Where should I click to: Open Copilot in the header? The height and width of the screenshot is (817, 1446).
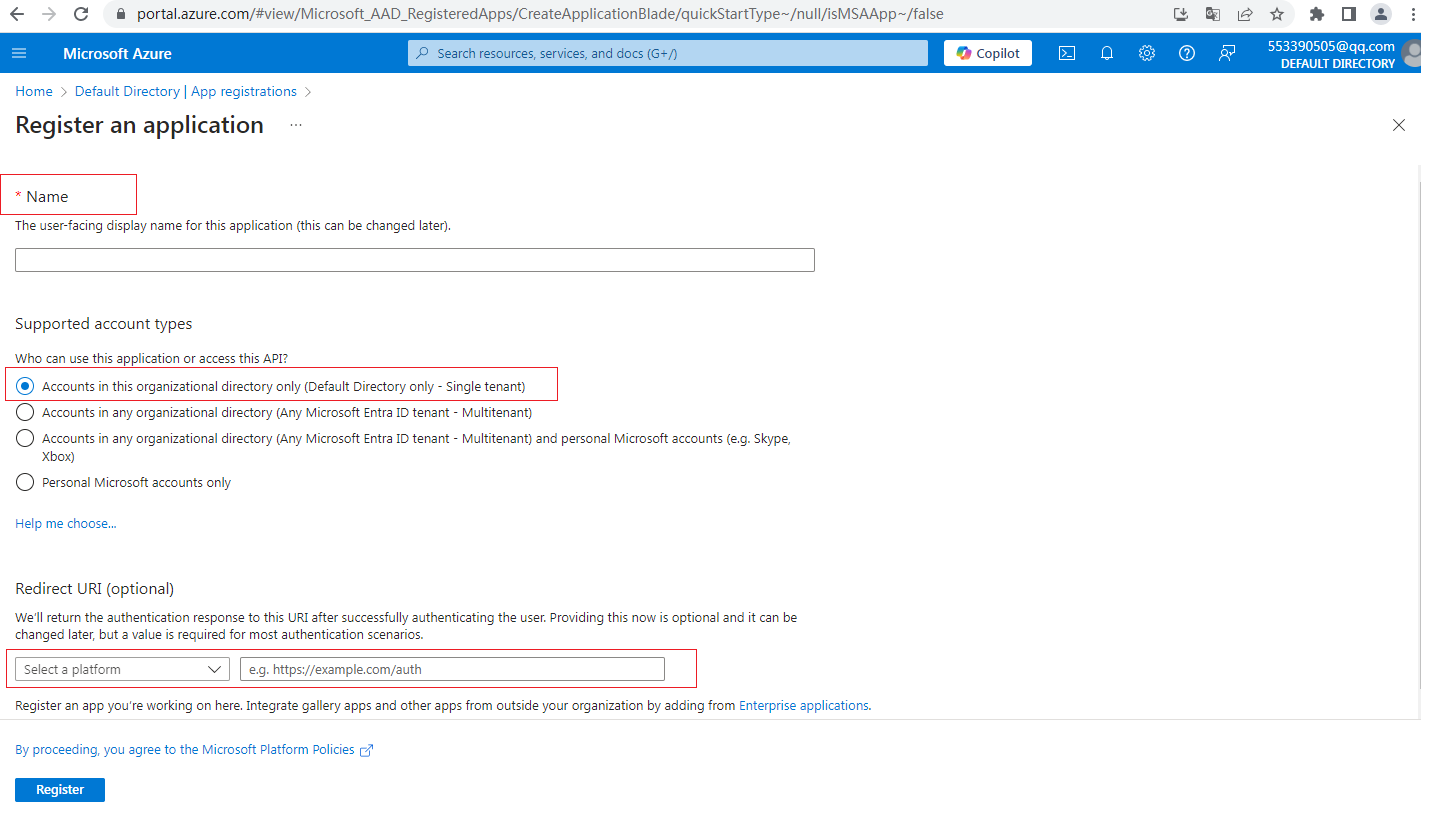coord(988,53)
